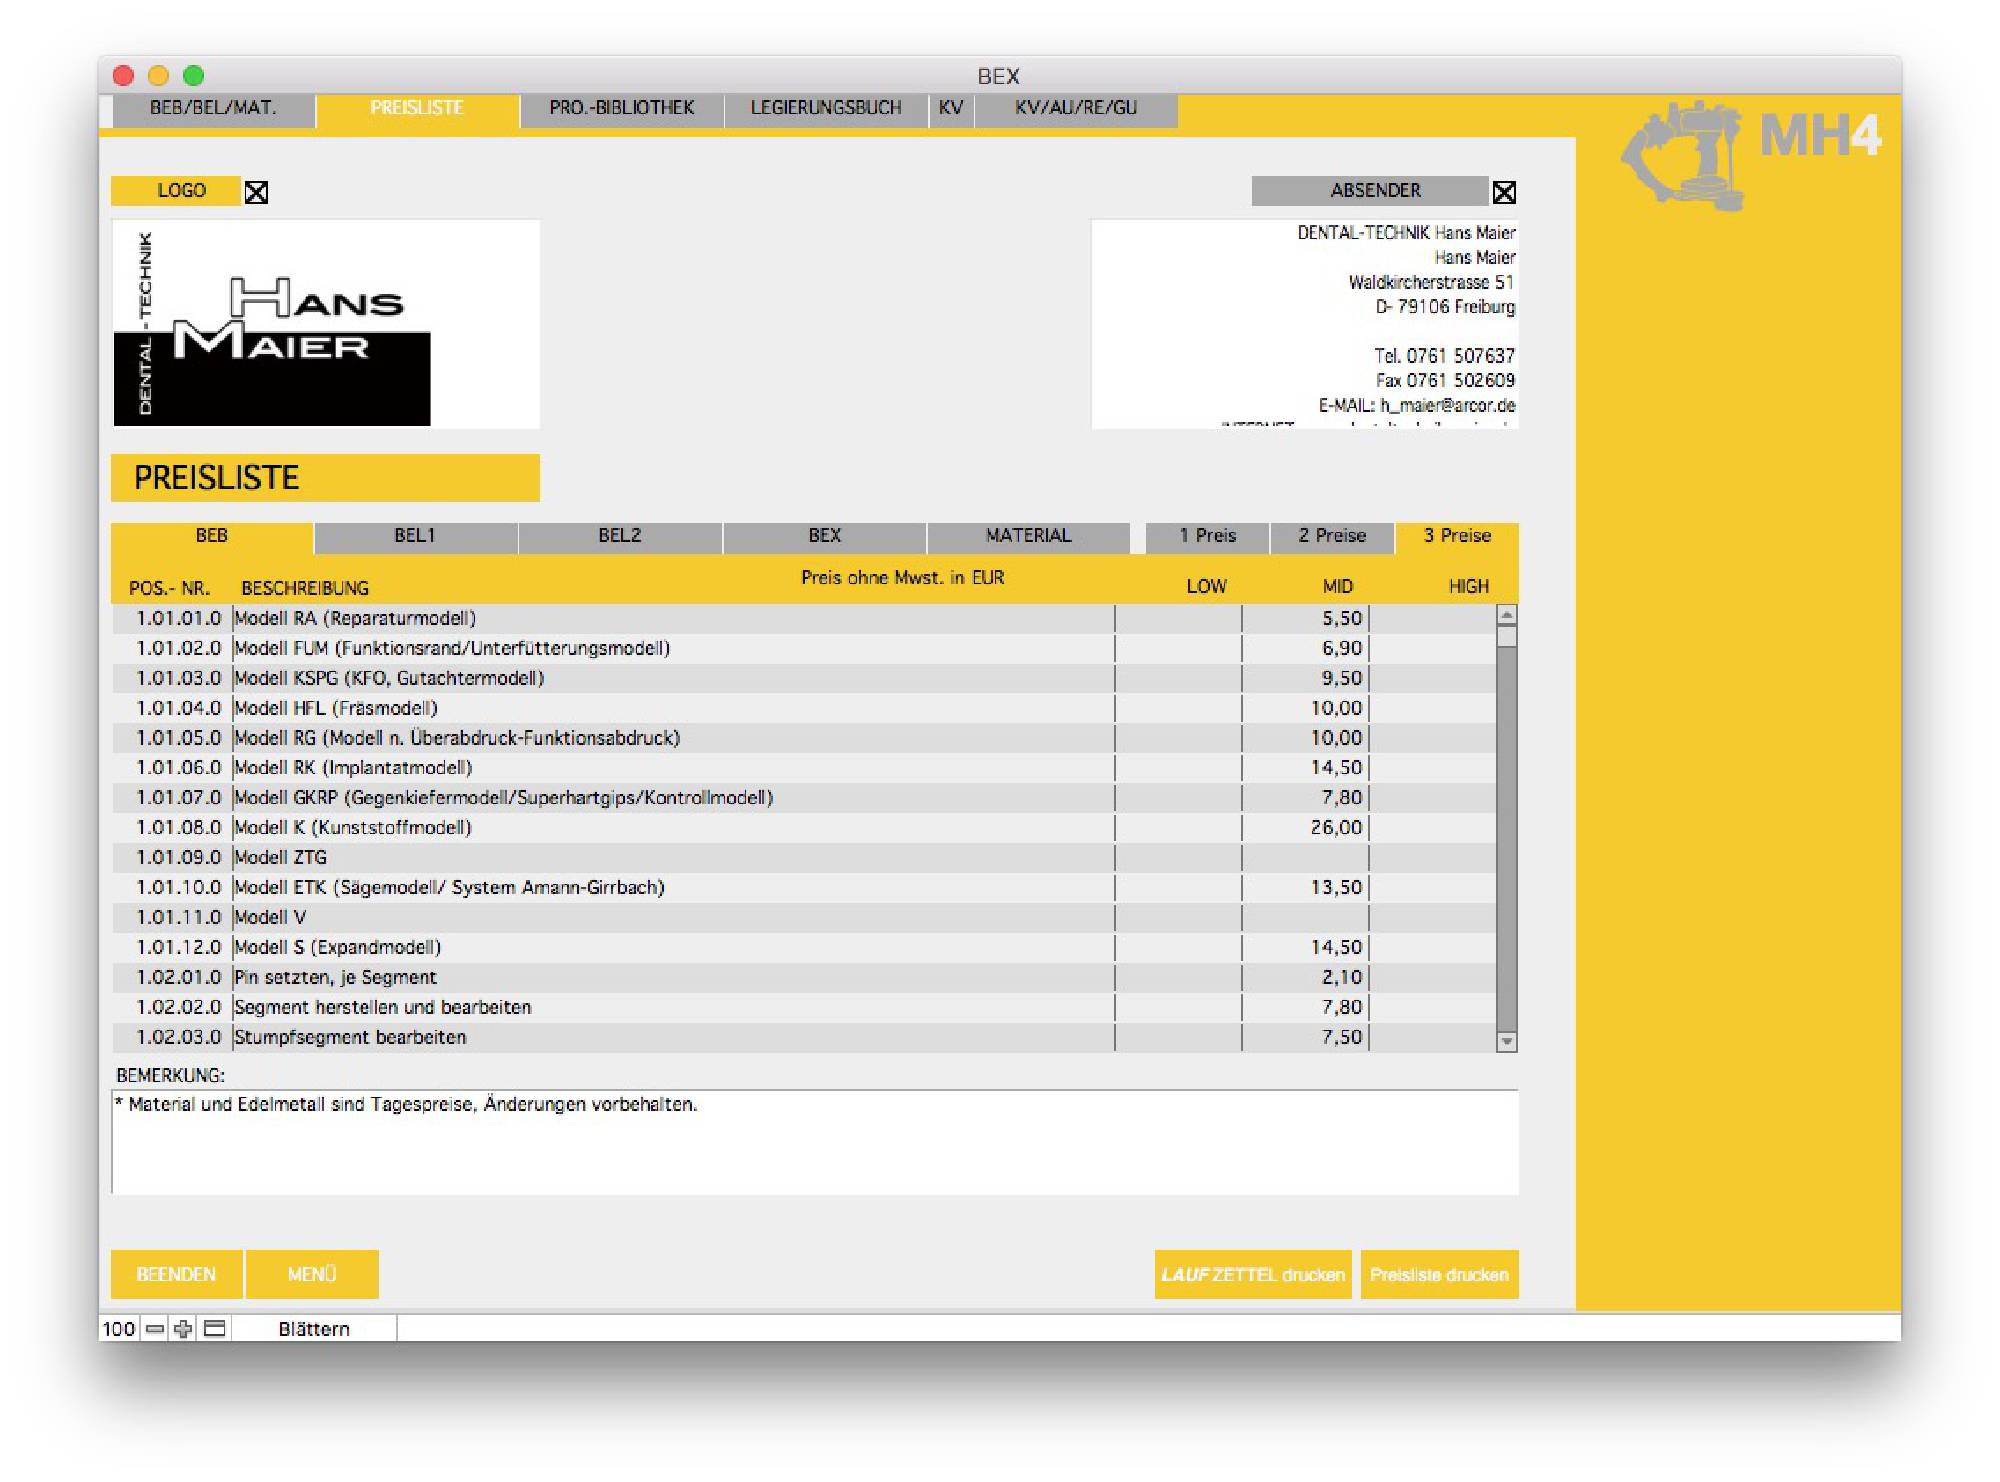Click the zoom out minus icon

click(x=155, y=1329)
